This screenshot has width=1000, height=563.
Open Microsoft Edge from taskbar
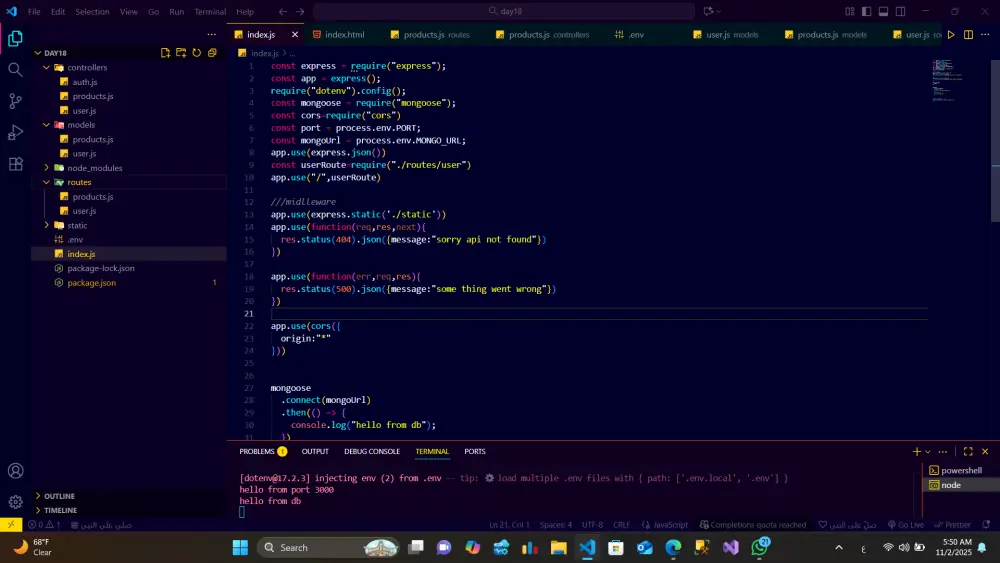[673, 547]
